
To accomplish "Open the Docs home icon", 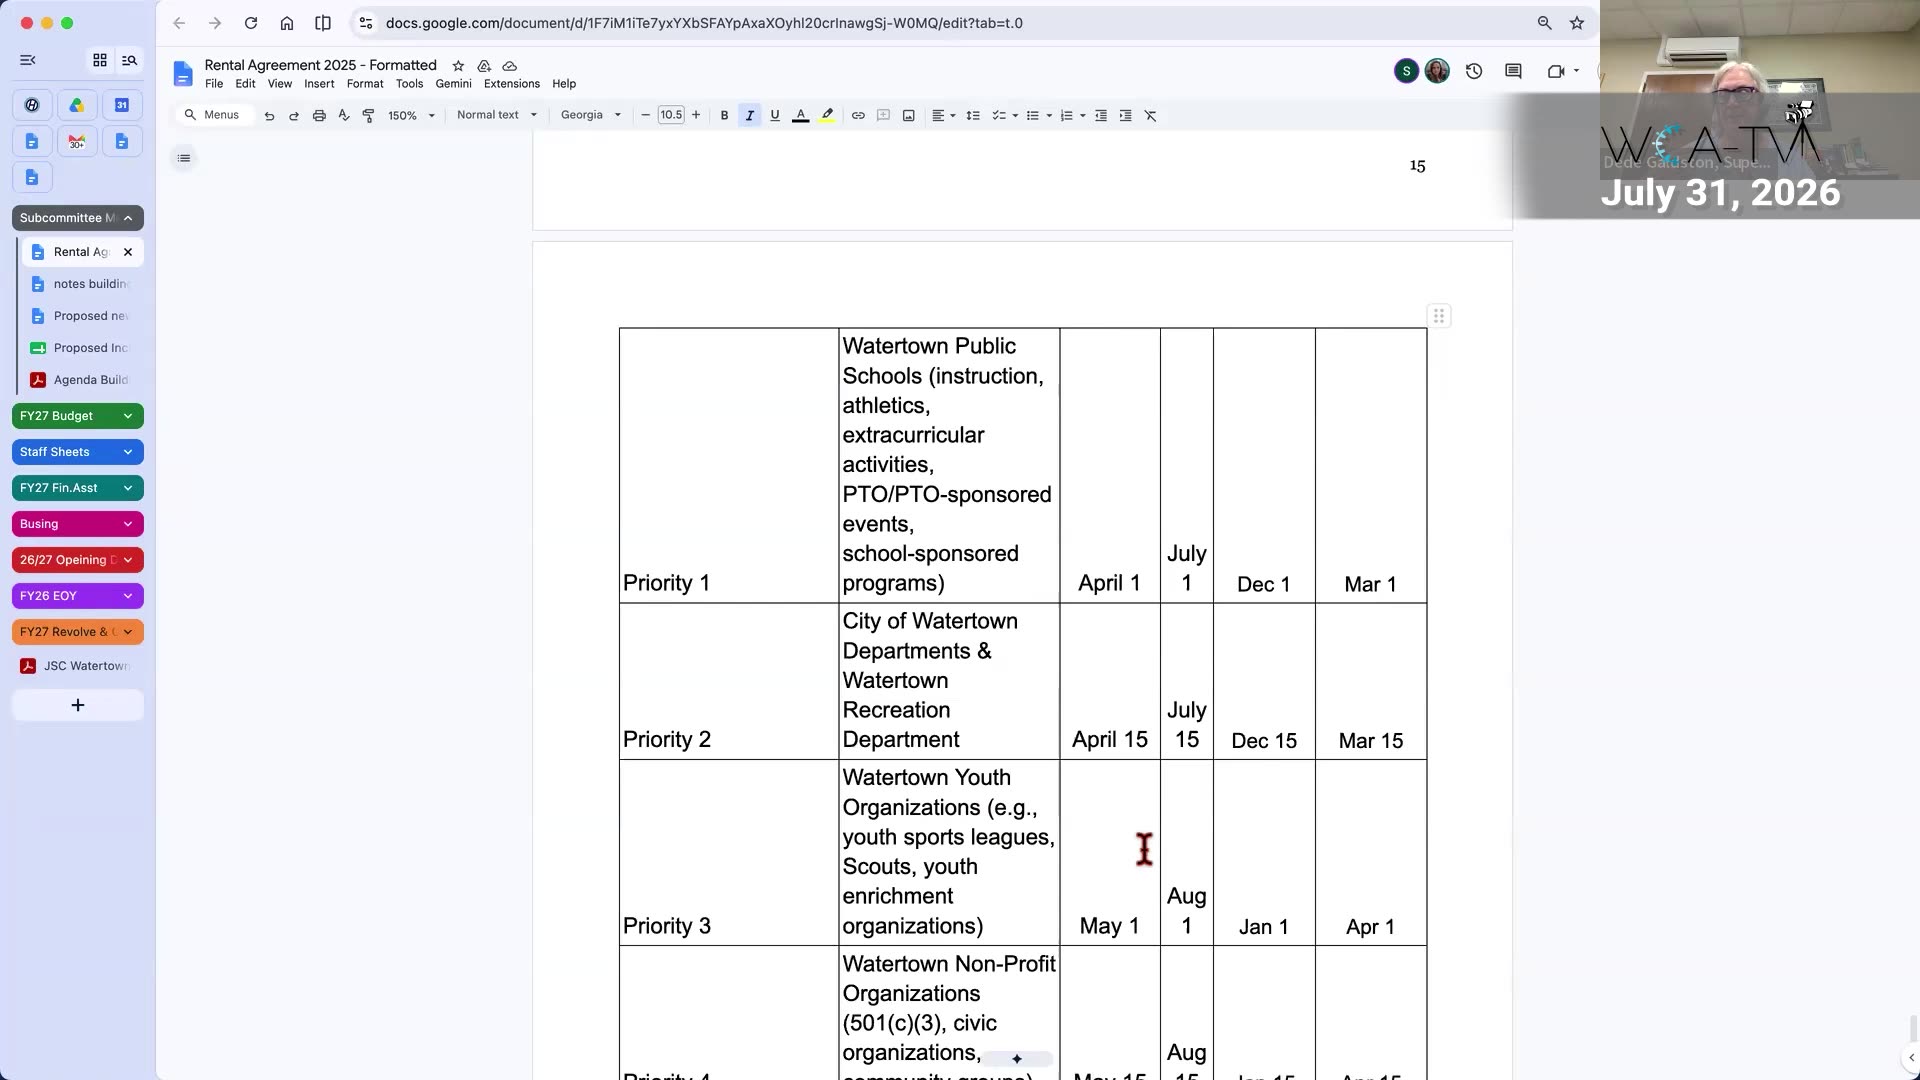I will (x=182, y=73).
